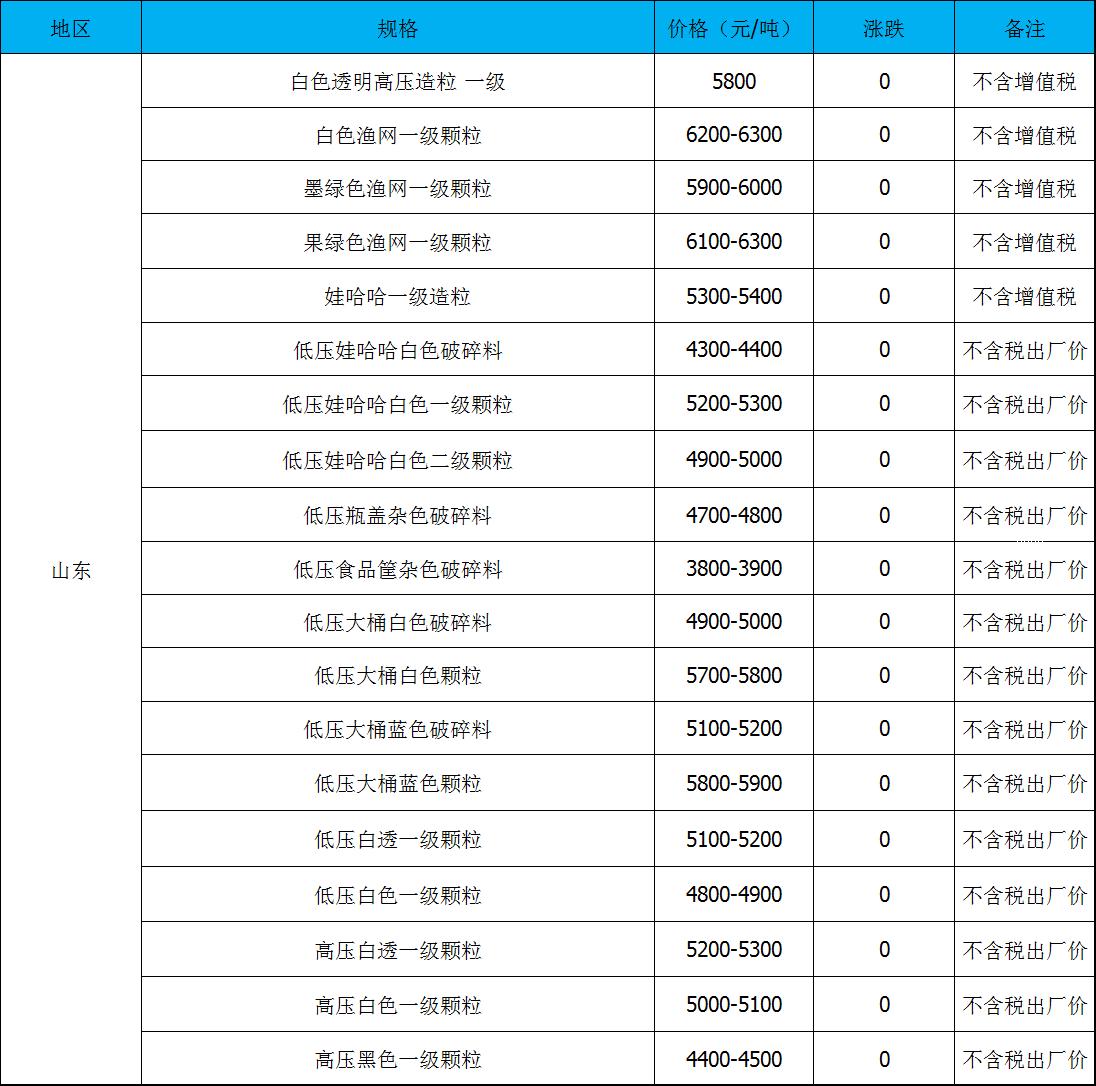The width and height of the screenshot is (1096, 1086).
Task: Click the 低压大桶蓝色颗粒 cell
Action: (397, 784)
